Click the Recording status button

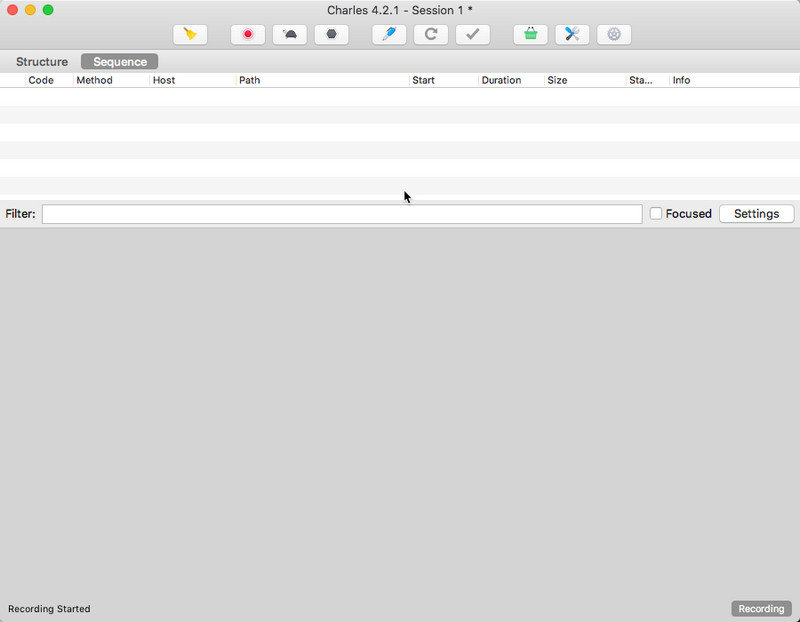pos(761,609)
